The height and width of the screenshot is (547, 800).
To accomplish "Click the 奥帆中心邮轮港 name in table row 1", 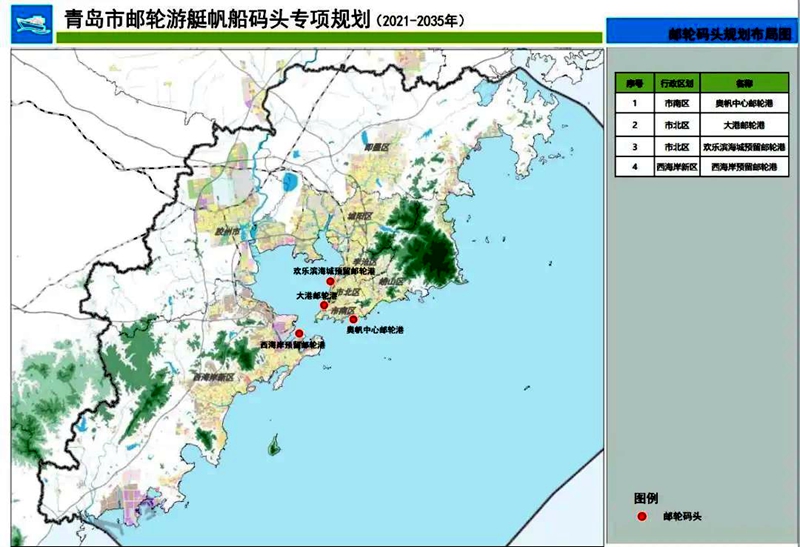I will [x=742, y=103].
